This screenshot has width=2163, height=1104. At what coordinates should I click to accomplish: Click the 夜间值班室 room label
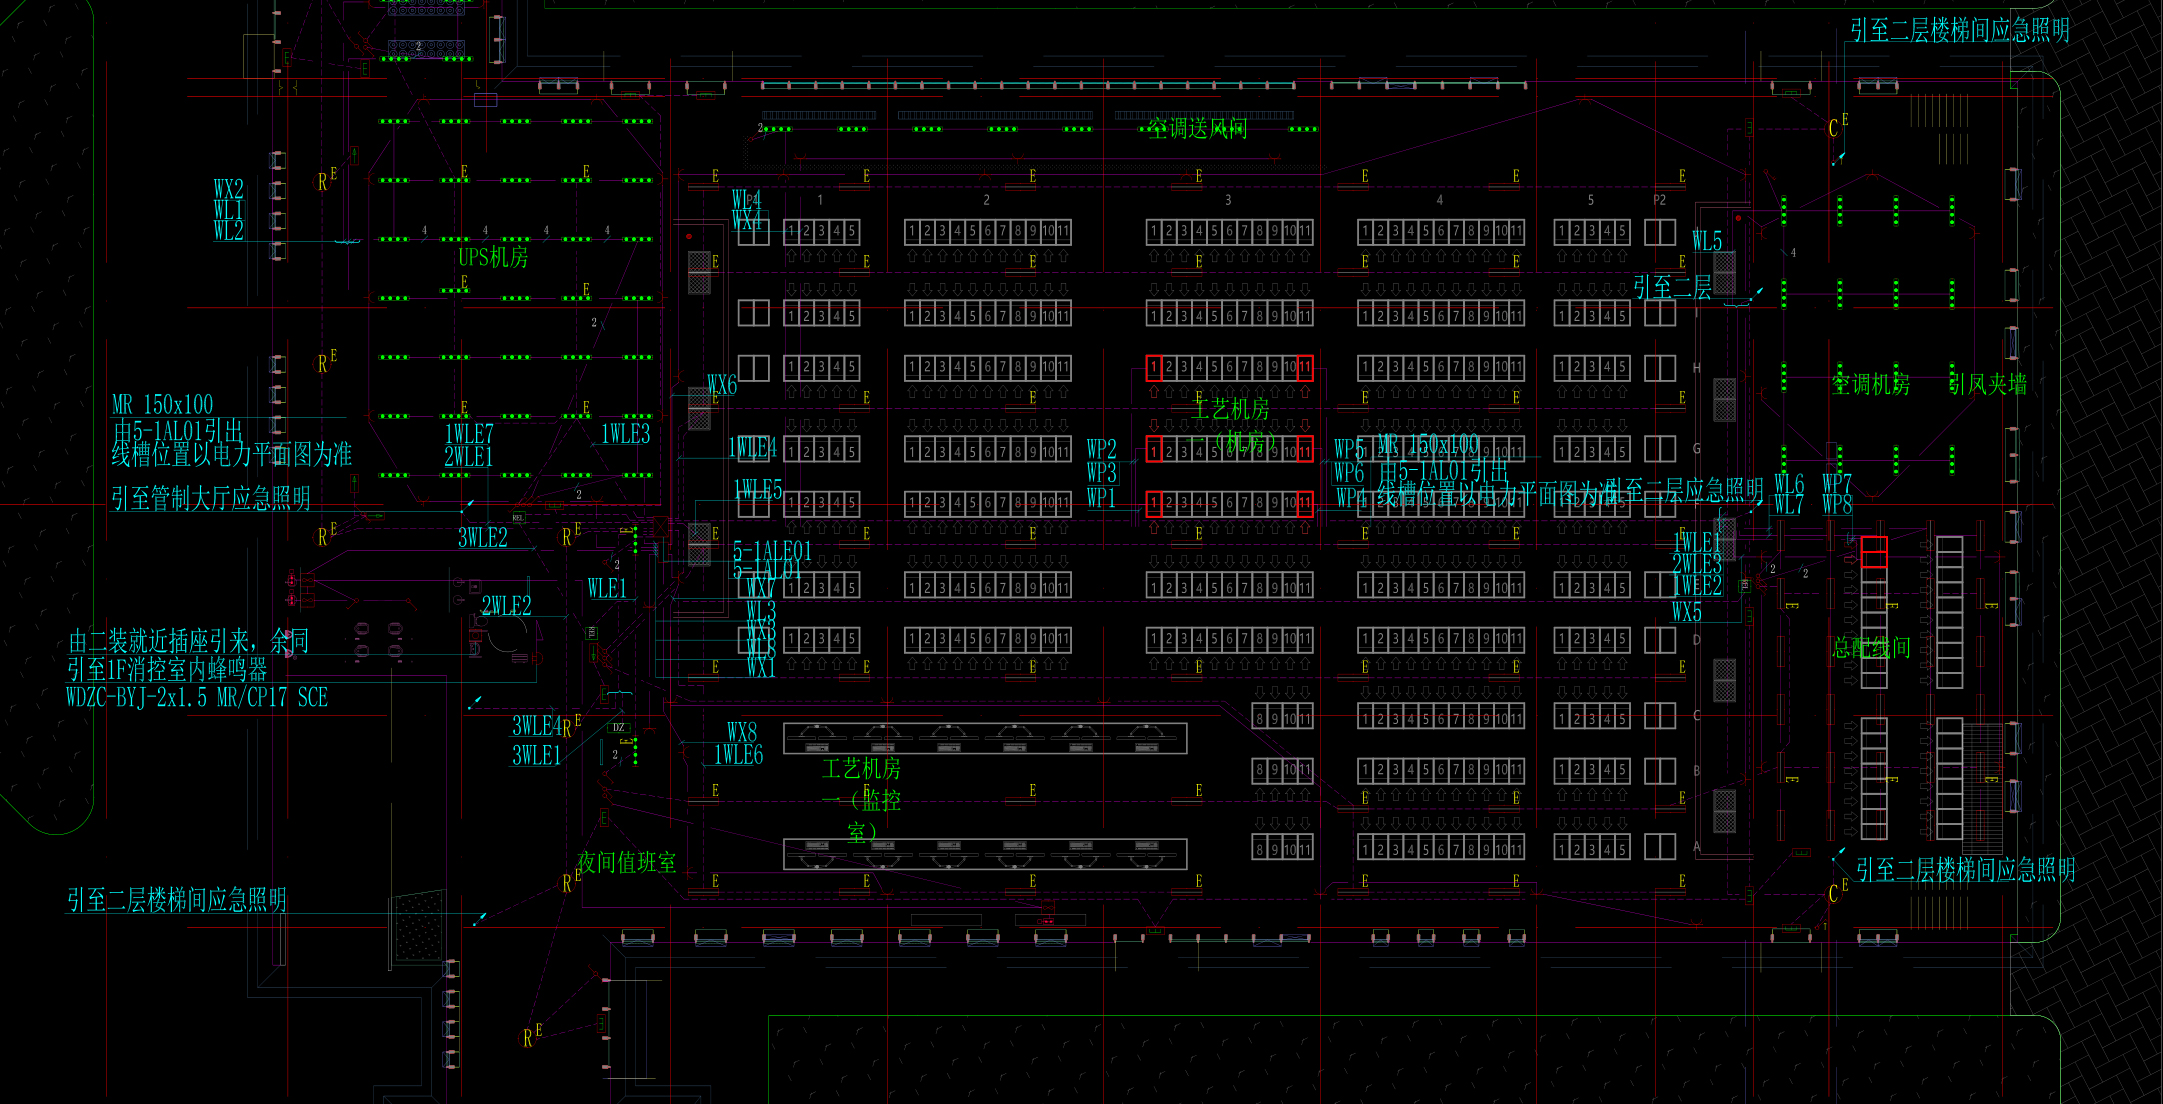pyautogui.click(x=626, y=862)
